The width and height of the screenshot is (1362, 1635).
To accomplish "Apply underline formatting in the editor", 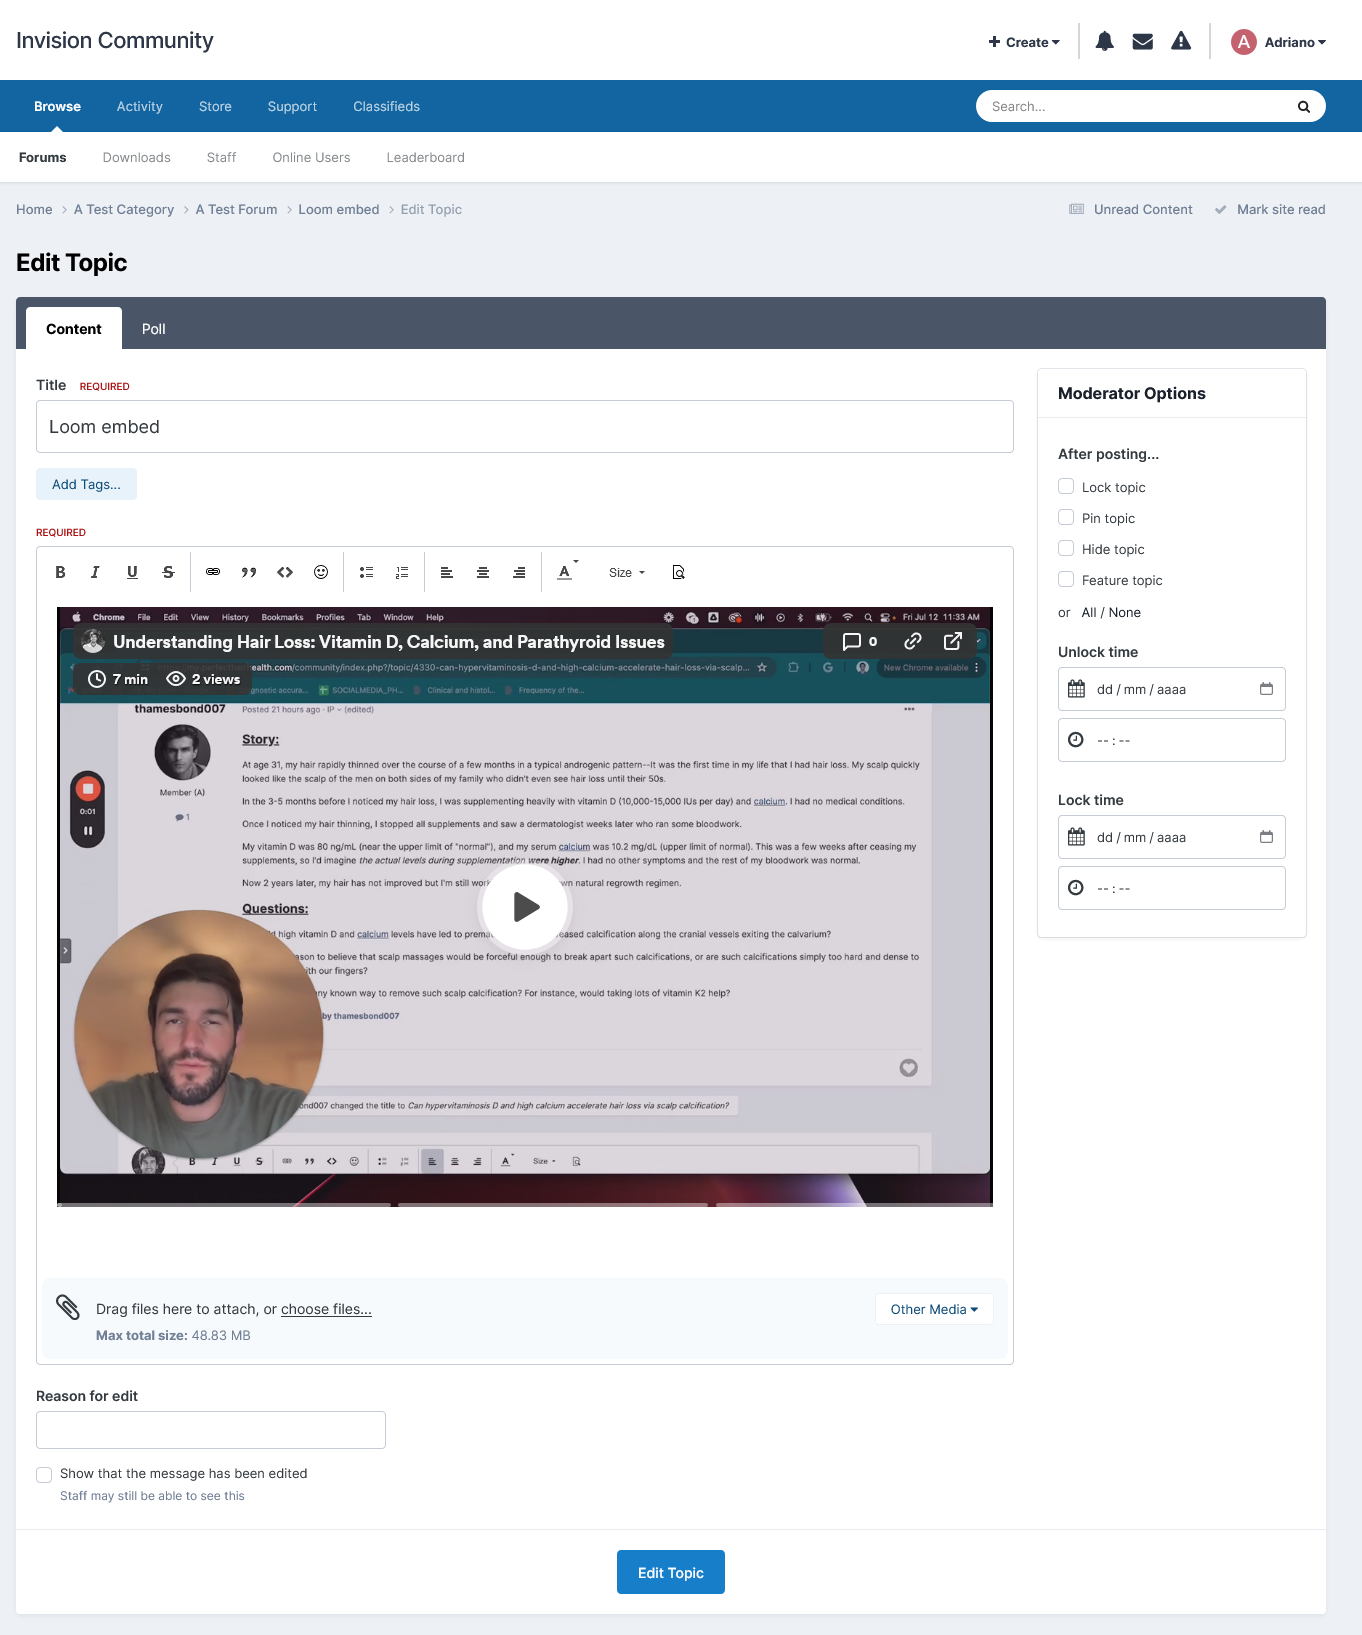I will point(132,572).
